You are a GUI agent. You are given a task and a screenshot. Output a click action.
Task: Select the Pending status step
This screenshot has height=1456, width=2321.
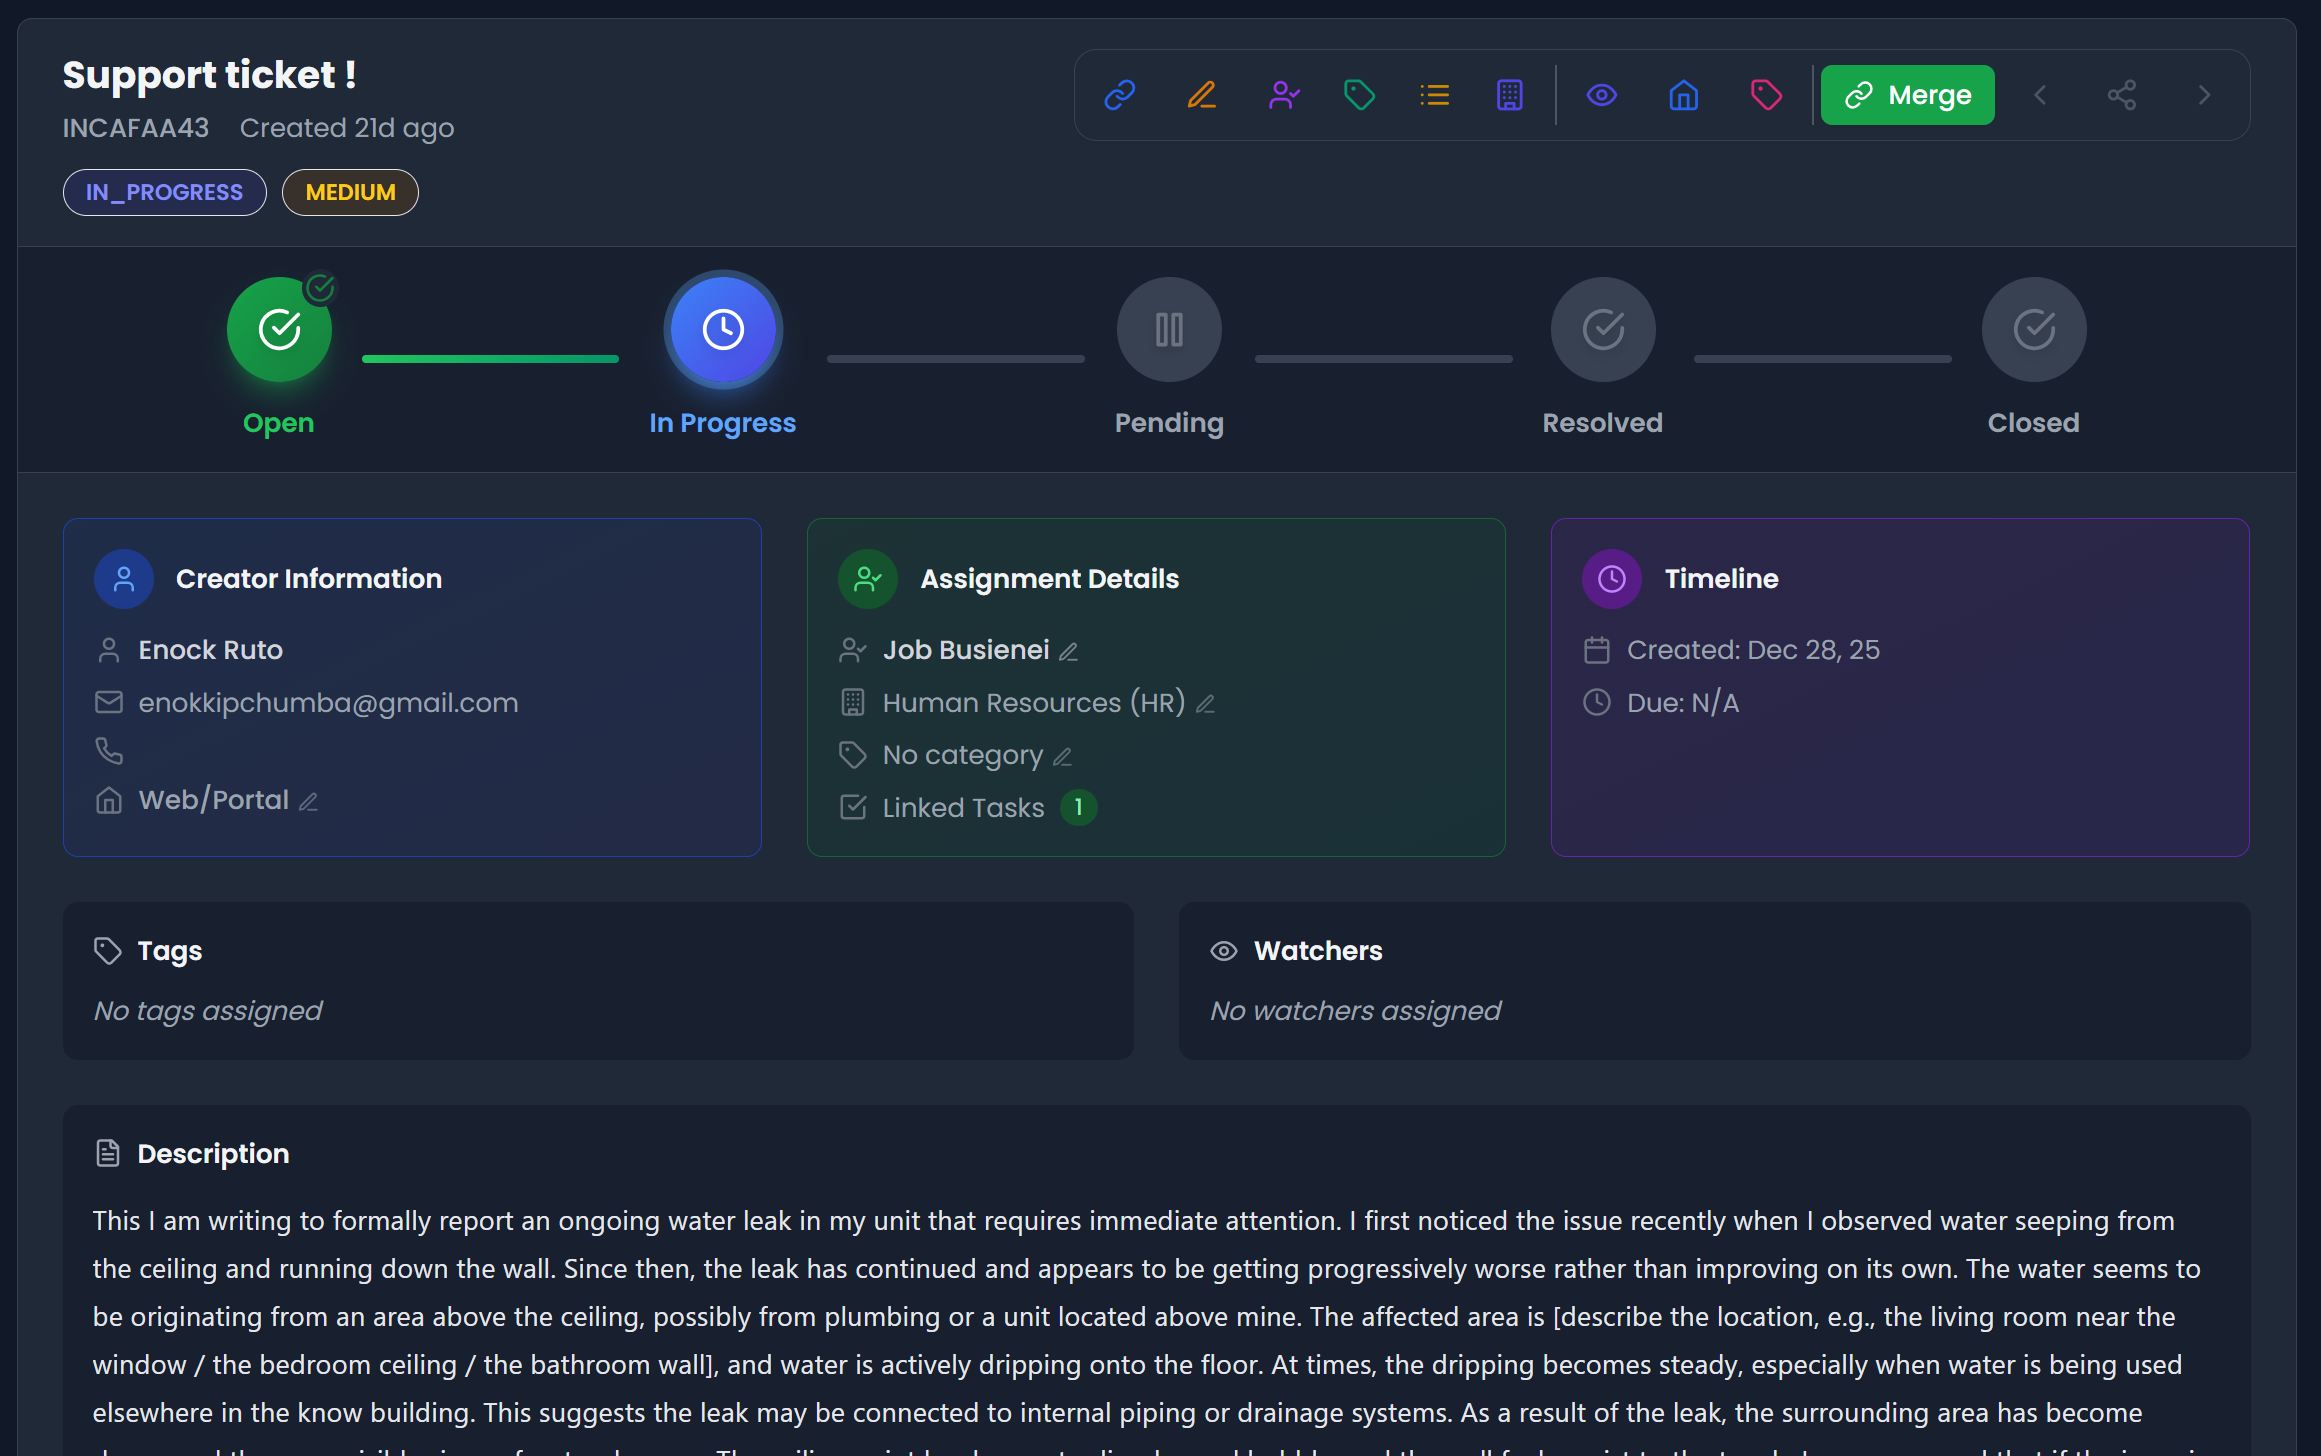tap(1168, 330)
